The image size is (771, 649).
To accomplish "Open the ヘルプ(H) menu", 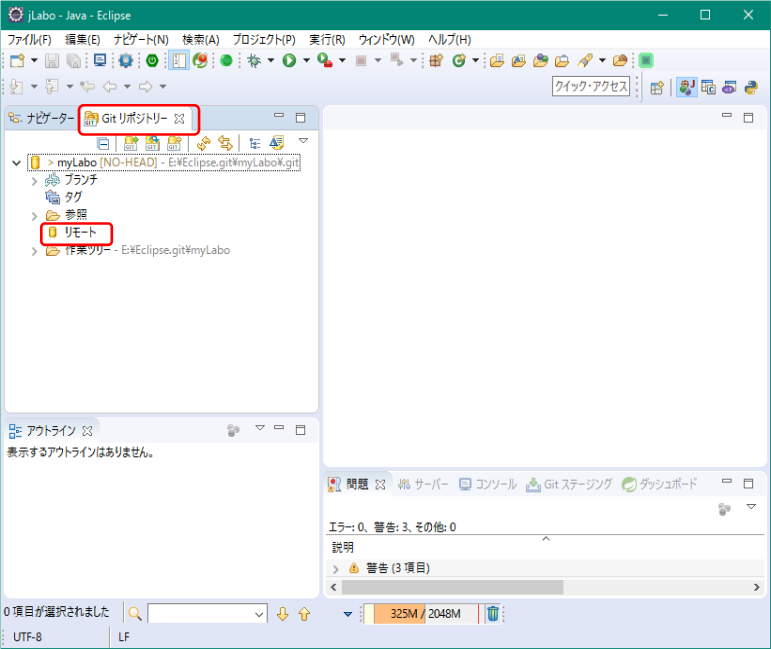I will point(449,40).
